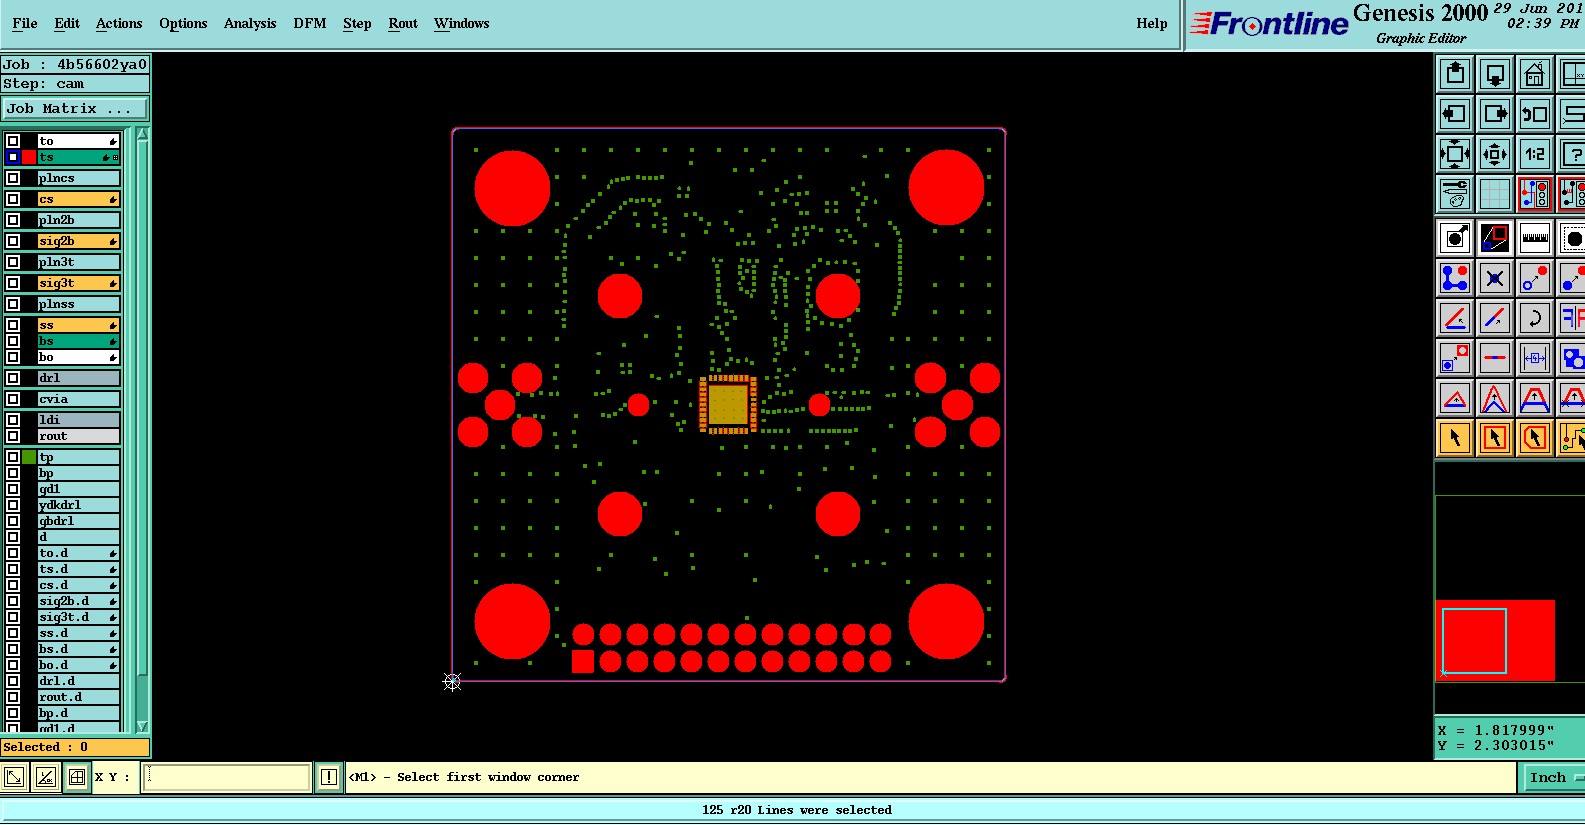This screenshot has width=1585, height=825.
Task: Click the move feature blue-to-red dot icon
Action: [1535, 278]
